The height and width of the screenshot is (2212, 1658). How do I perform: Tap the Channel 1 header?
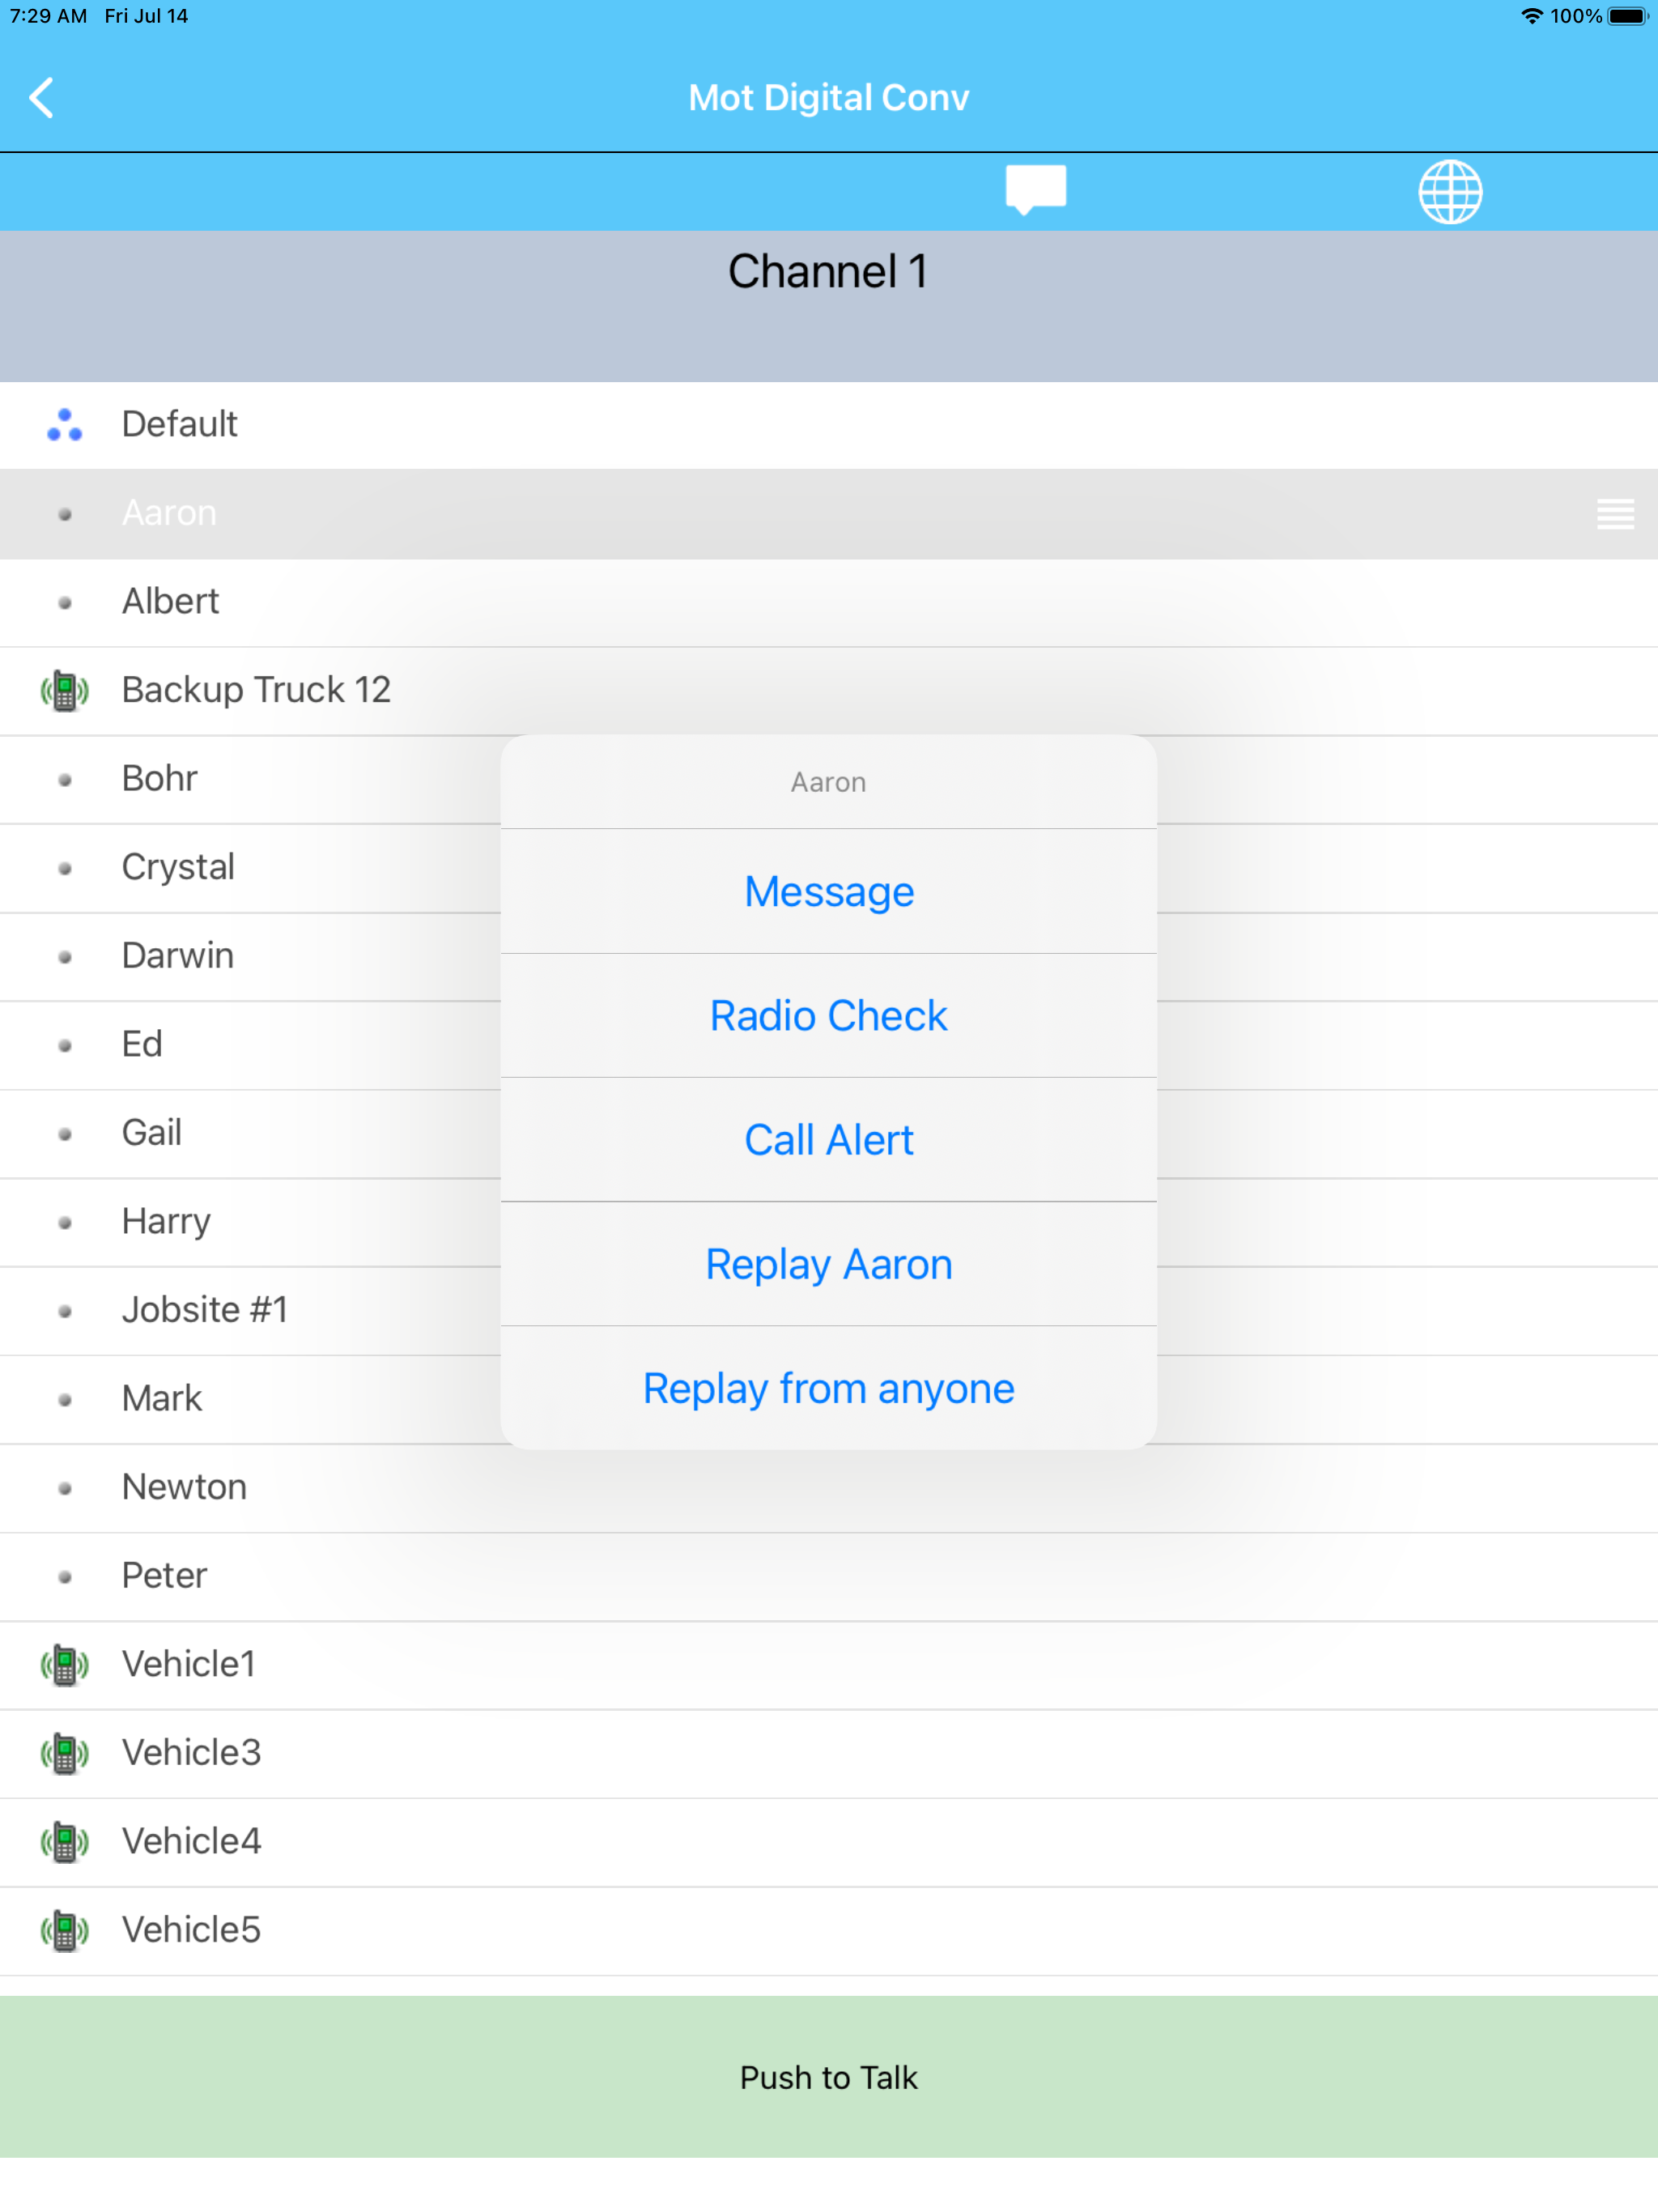pyautogui.click(x=829, y=306)
